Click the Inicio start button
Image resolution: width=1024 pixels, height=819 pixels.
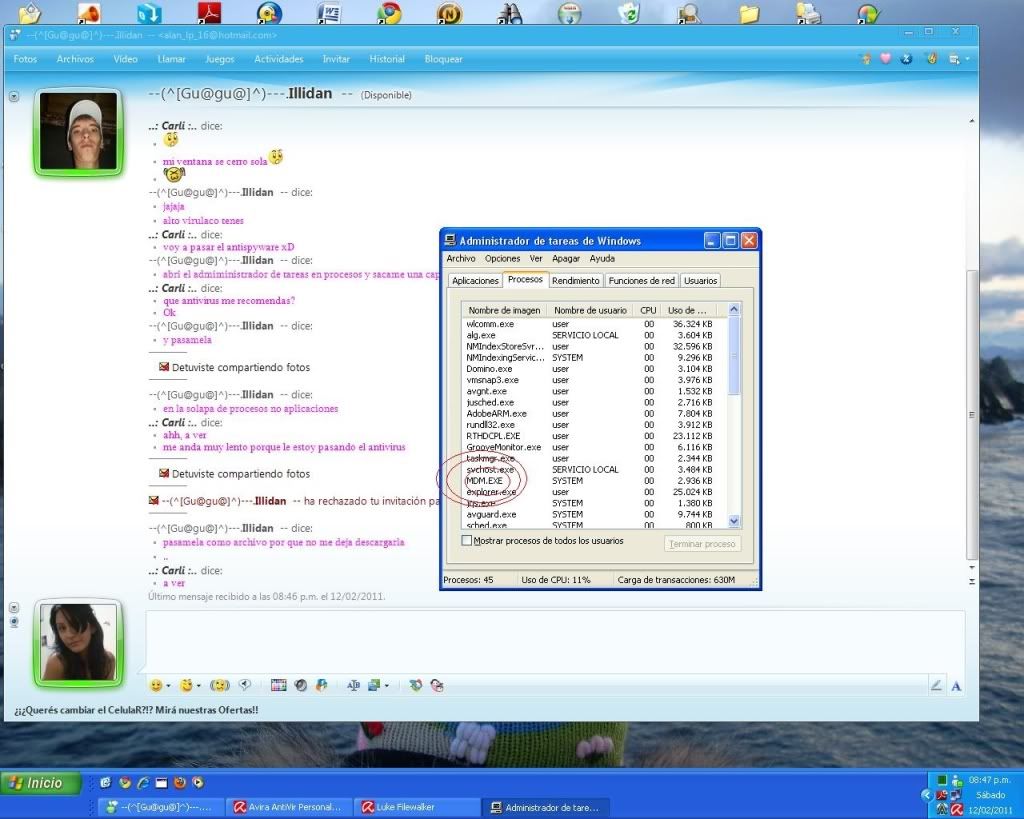tap(38, 784)
